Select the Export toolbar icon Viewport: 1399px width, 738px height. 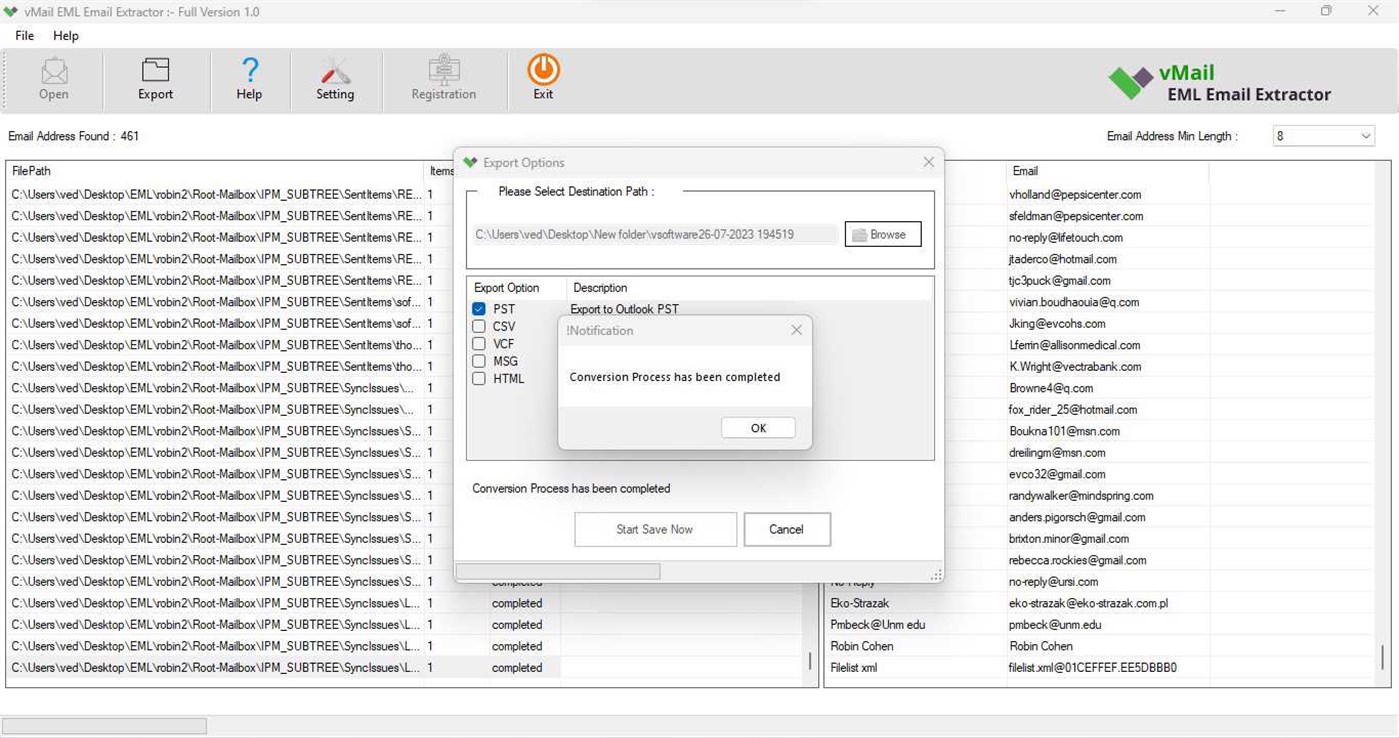[x=154, y=77]
